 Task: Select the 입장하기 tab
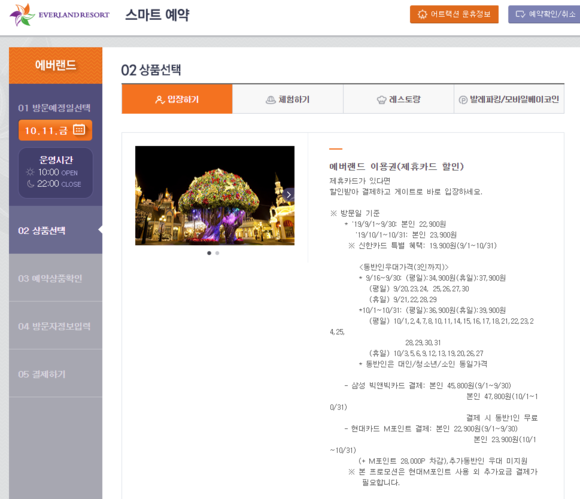[177, 99]
